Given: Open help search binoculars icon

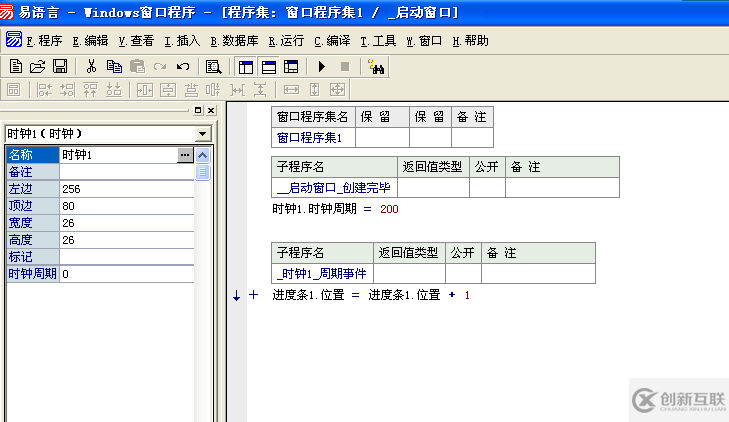Looking at the screenshot, I should [x=376, y=67].
